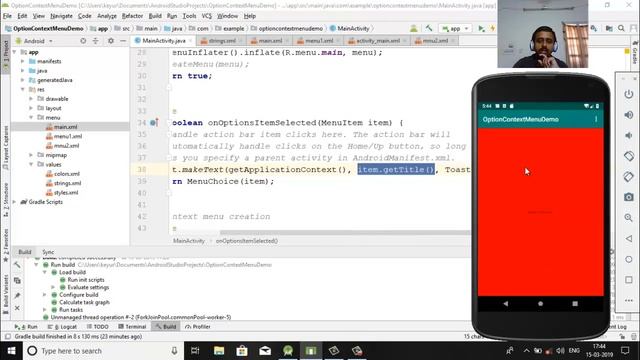Open Windows notification center icon
Image resolution: width=640 pixels, height=360 pixels.
625,351
